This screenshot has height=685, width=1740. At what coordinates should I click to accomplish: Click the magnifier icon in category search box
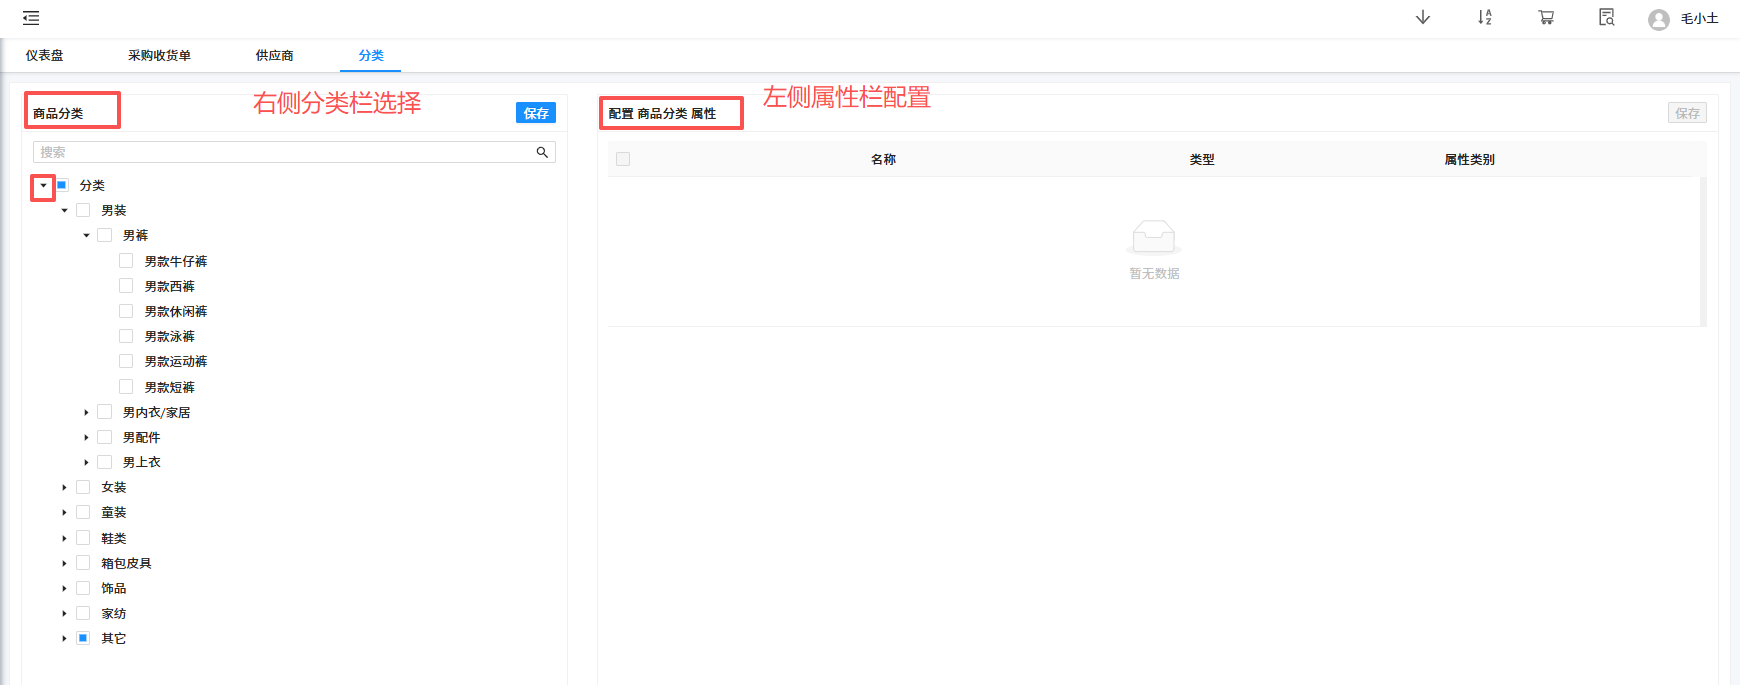[542, 152]
